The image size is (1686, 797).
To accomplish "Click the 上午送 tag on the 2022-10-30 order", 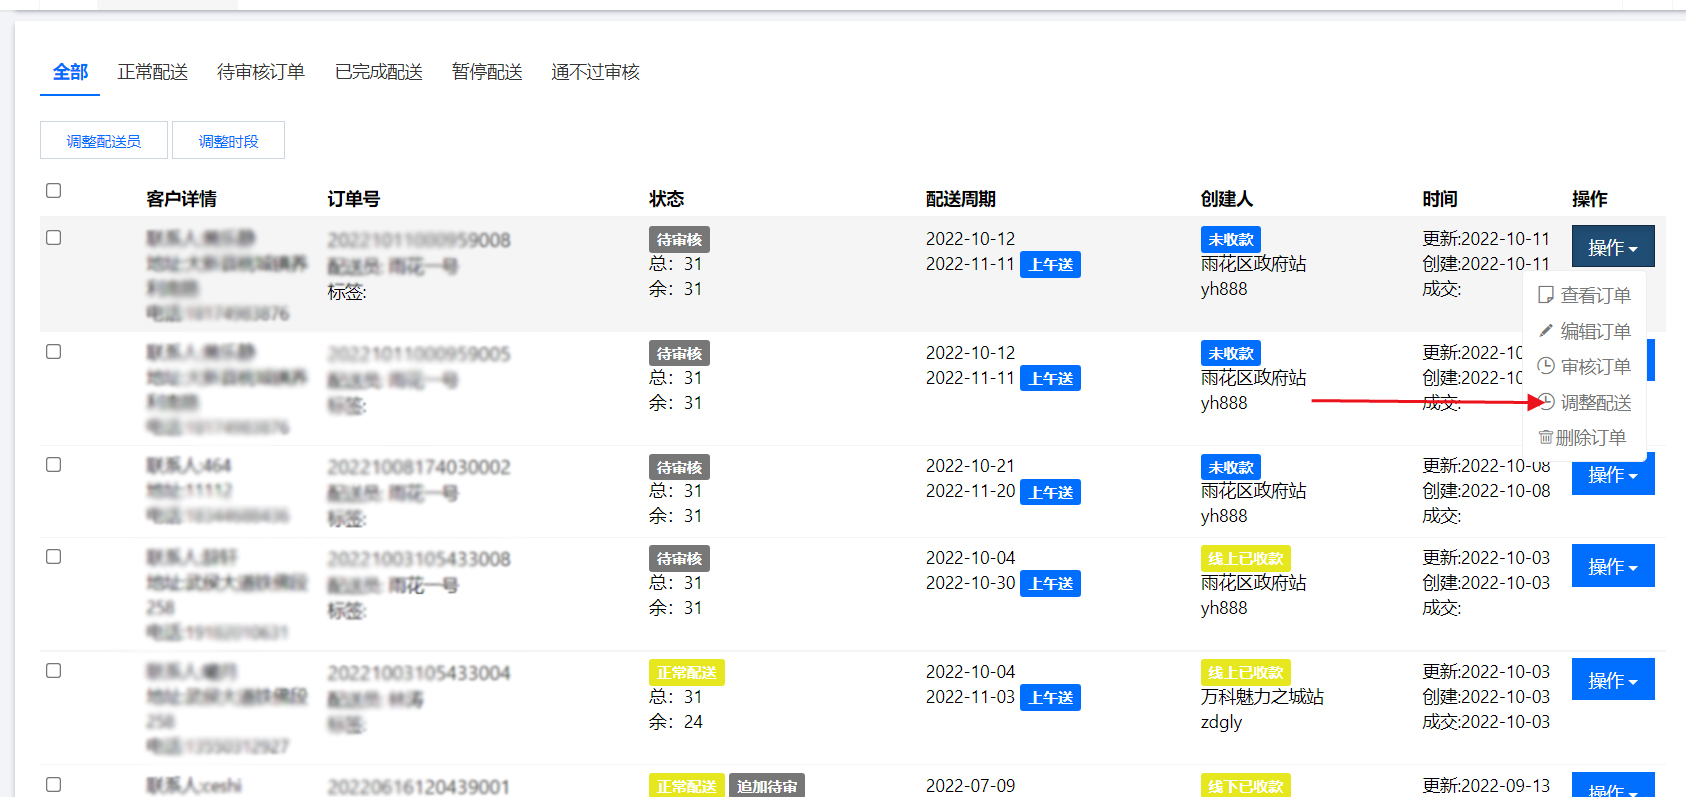I will [1050, 584].
